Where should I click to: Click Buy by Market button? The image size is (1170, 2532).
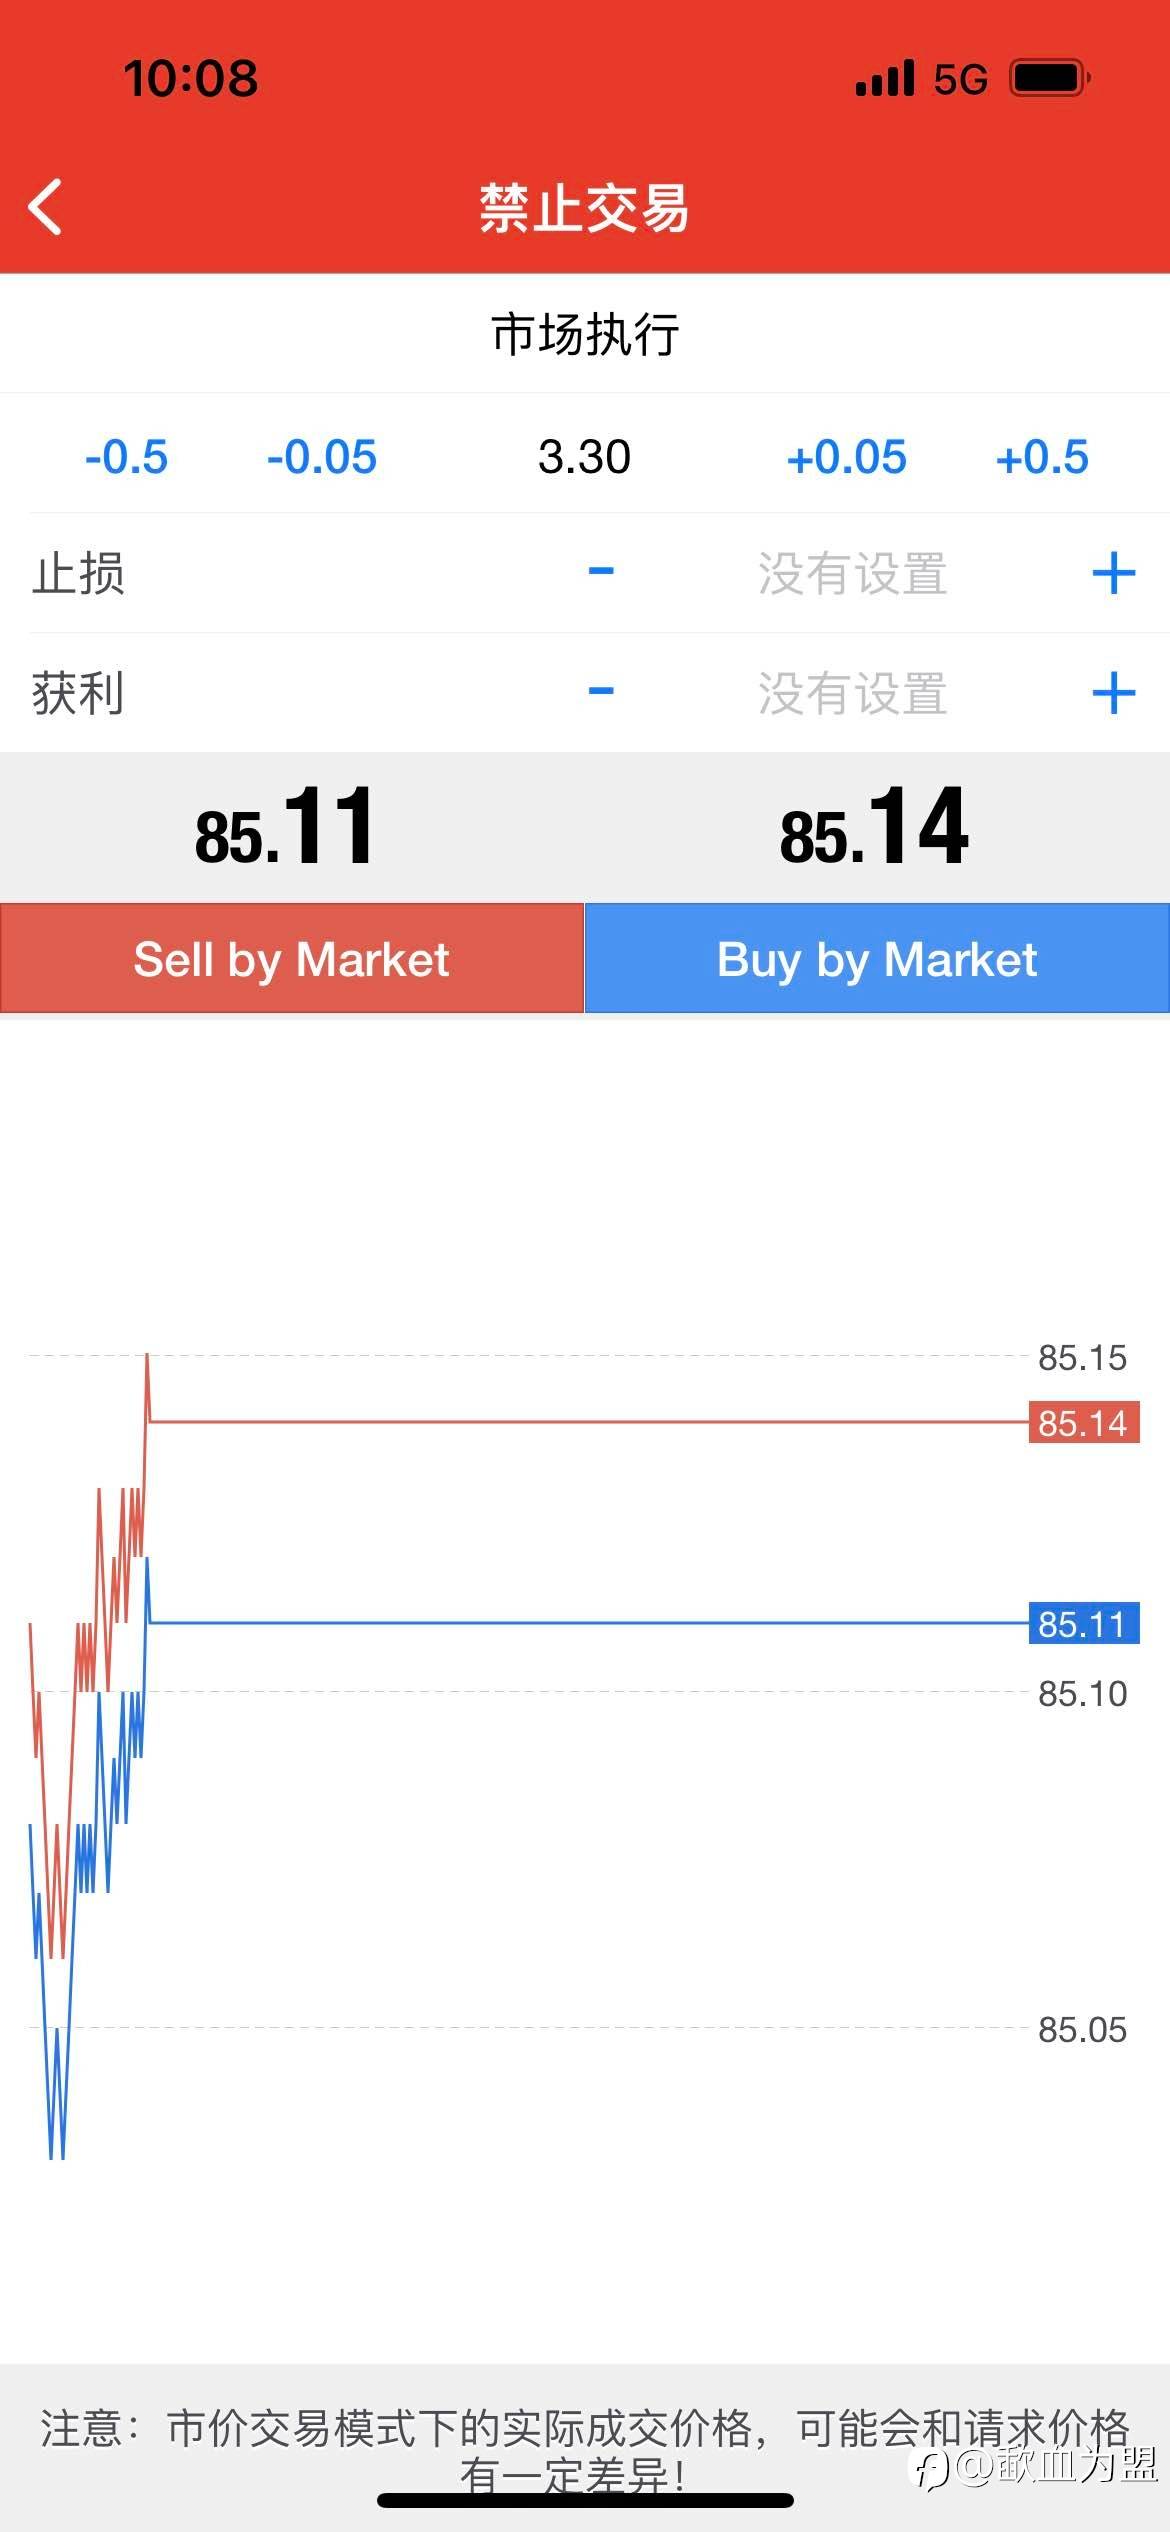877,958
